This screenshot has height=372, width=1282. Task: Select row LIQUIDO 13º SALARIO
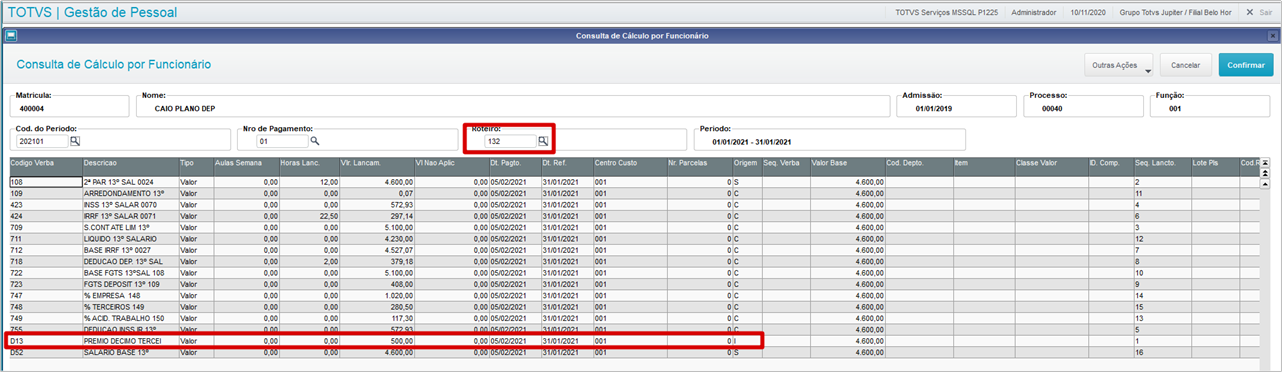[634, 238]
